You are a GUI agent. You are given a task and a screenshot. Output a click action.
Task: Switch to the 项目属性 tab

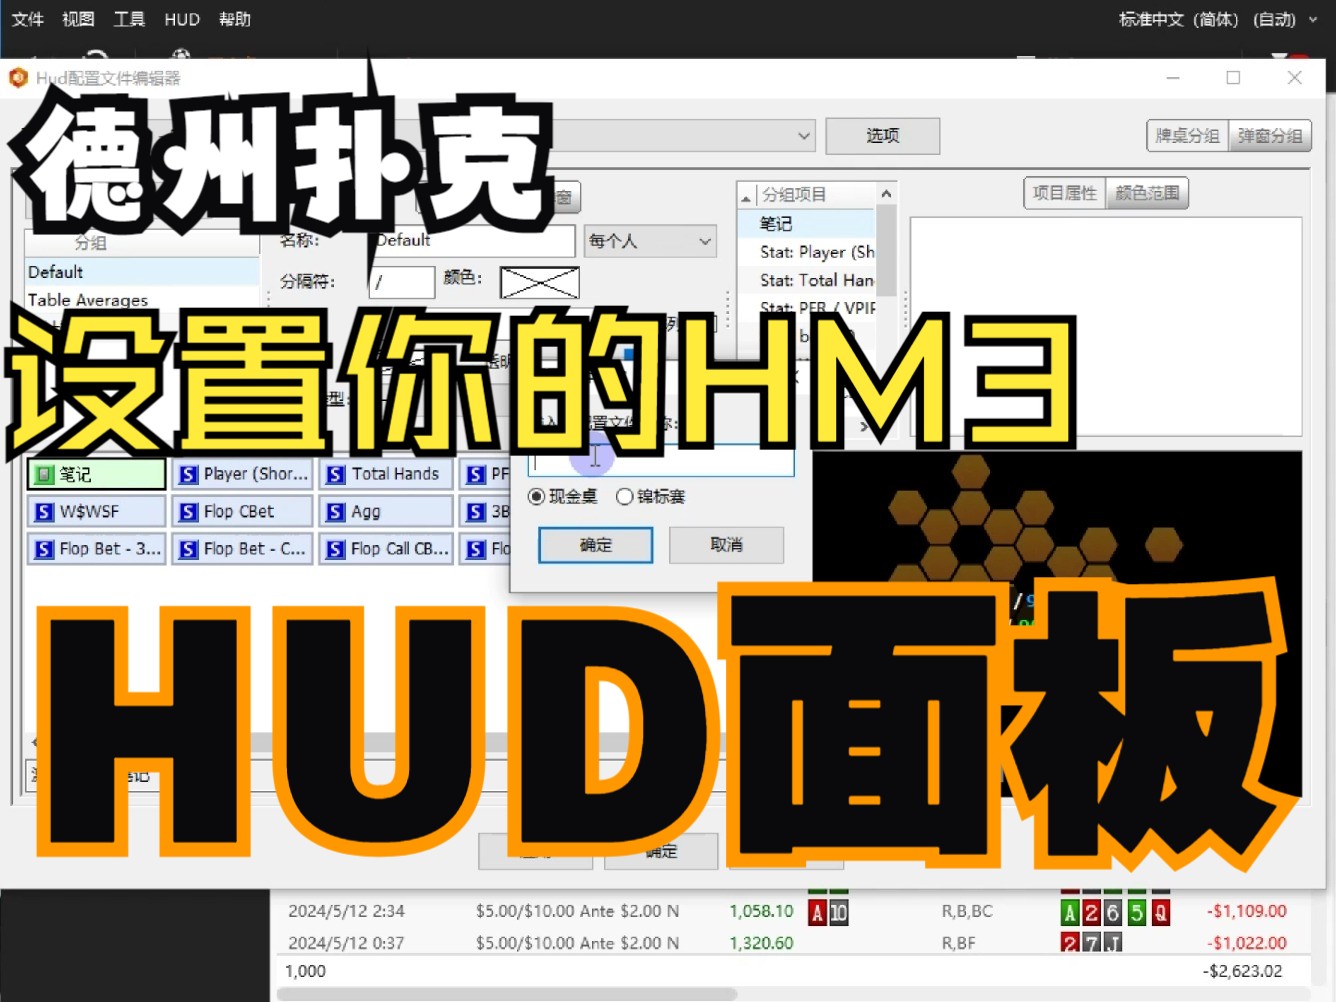(x=1065, y=193)
